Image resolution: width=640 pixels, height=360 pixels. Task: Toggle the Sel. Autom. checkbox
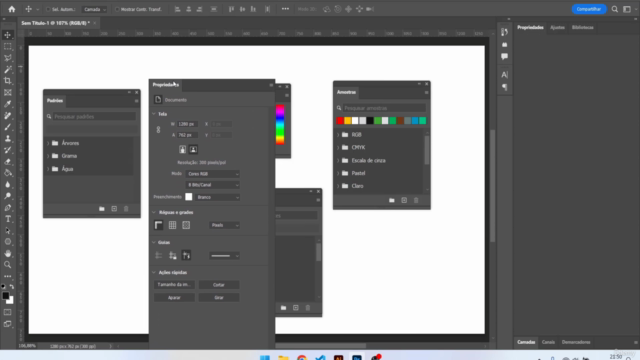(x=48, y=9)
